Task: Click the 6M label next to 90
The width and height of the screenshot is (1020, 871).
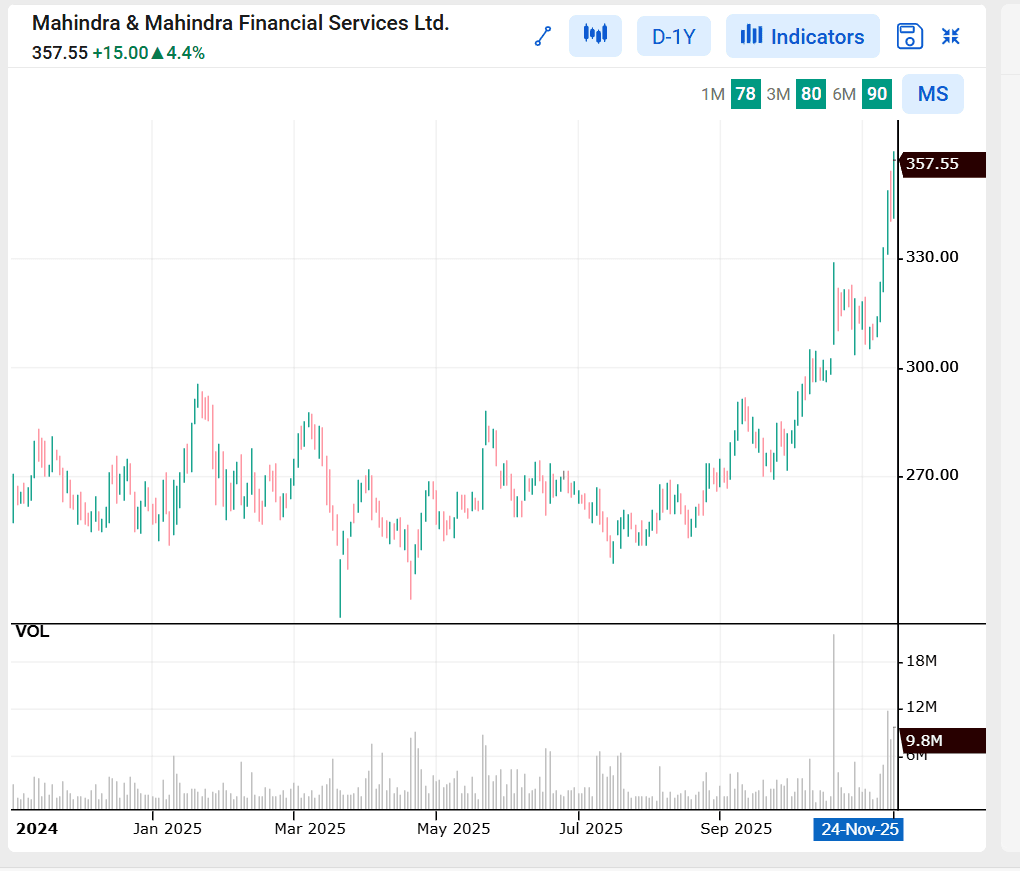Action: click(844, 94)
